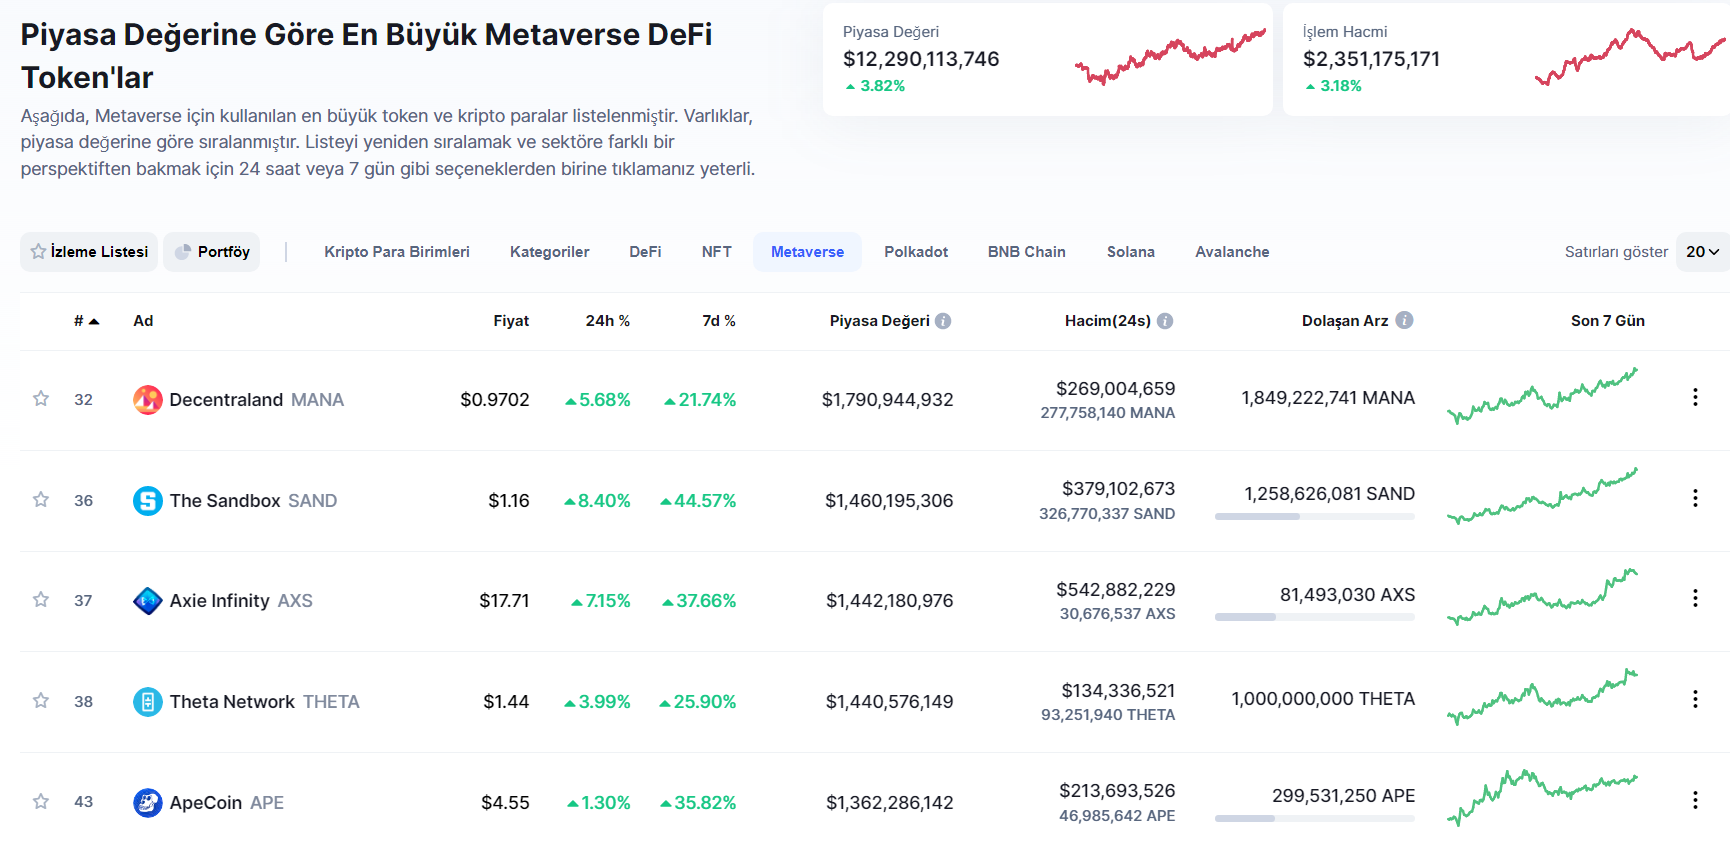Click The Sandbox circulating supply progress bar
The image size is (1730, 851).
1314,517
